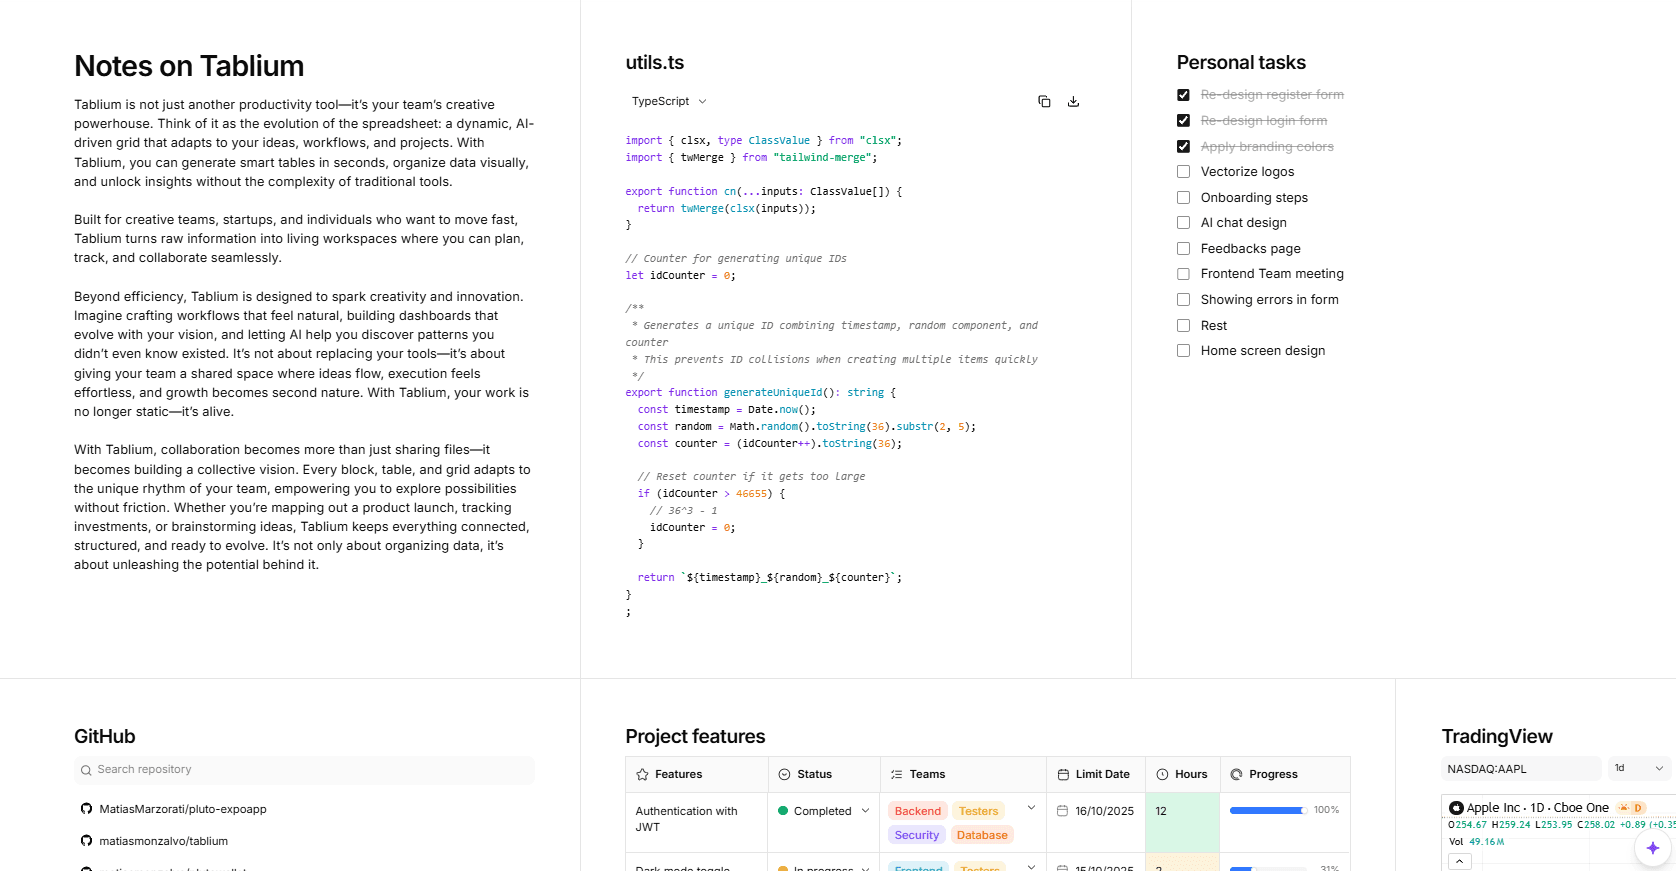Uncheck the Re-design register form task

1183,95
